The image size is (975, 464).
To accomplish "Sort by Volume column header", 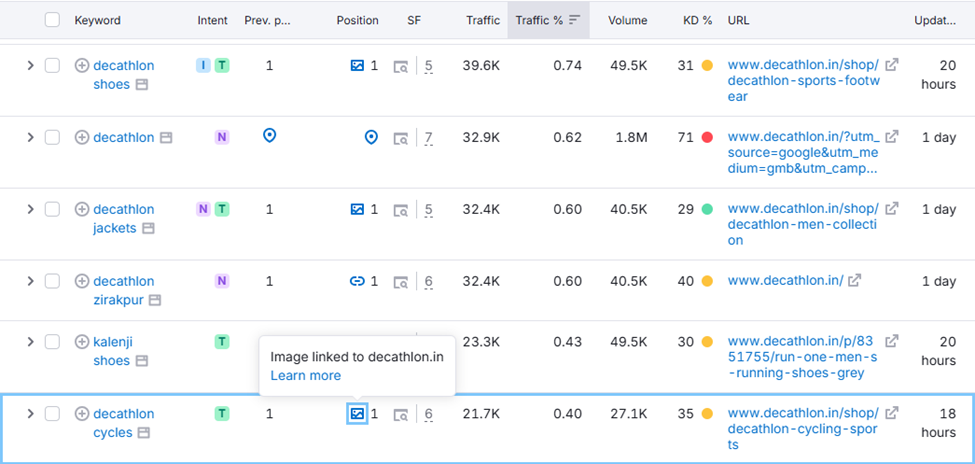I will tap(627, 20).
